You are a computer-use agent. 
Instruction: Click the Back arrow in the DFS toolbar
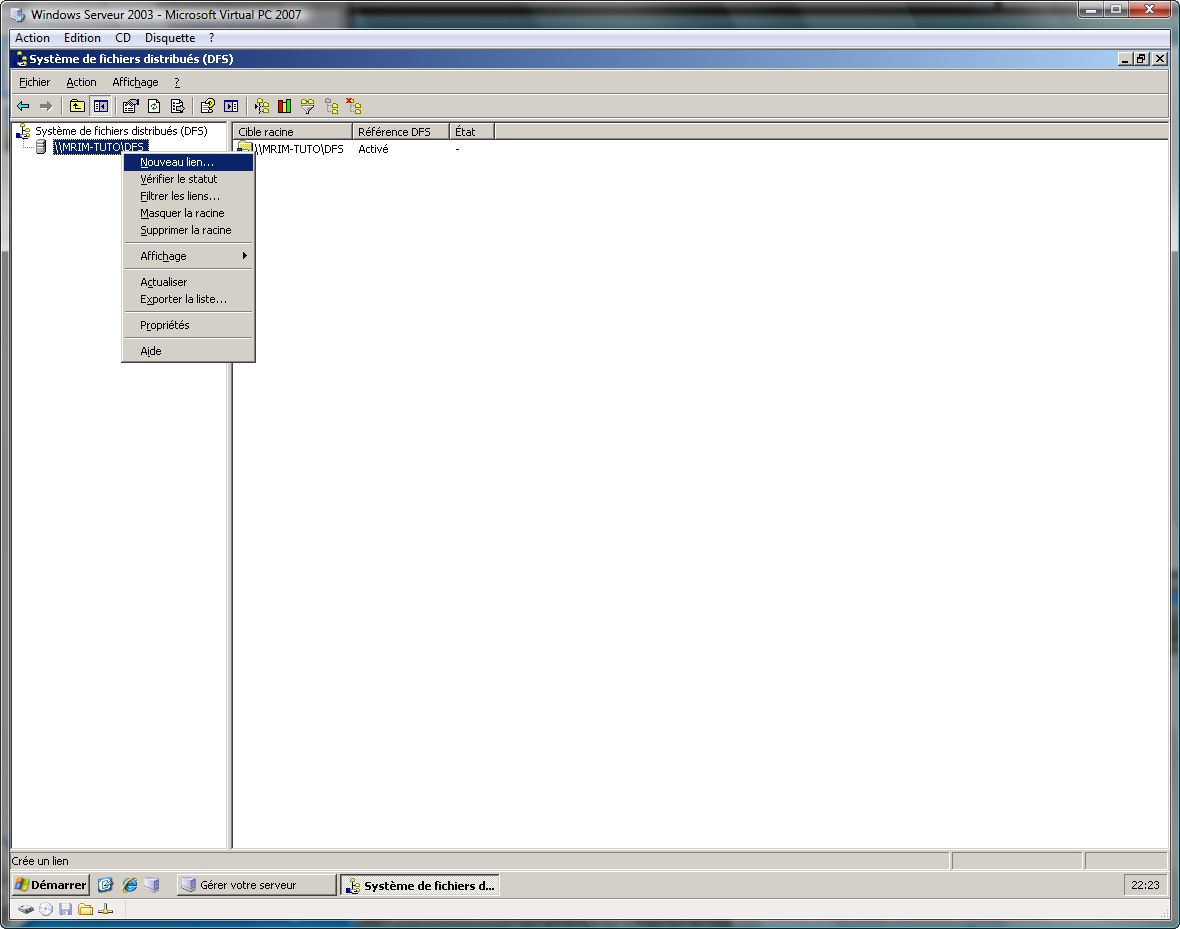click(23, 106)
